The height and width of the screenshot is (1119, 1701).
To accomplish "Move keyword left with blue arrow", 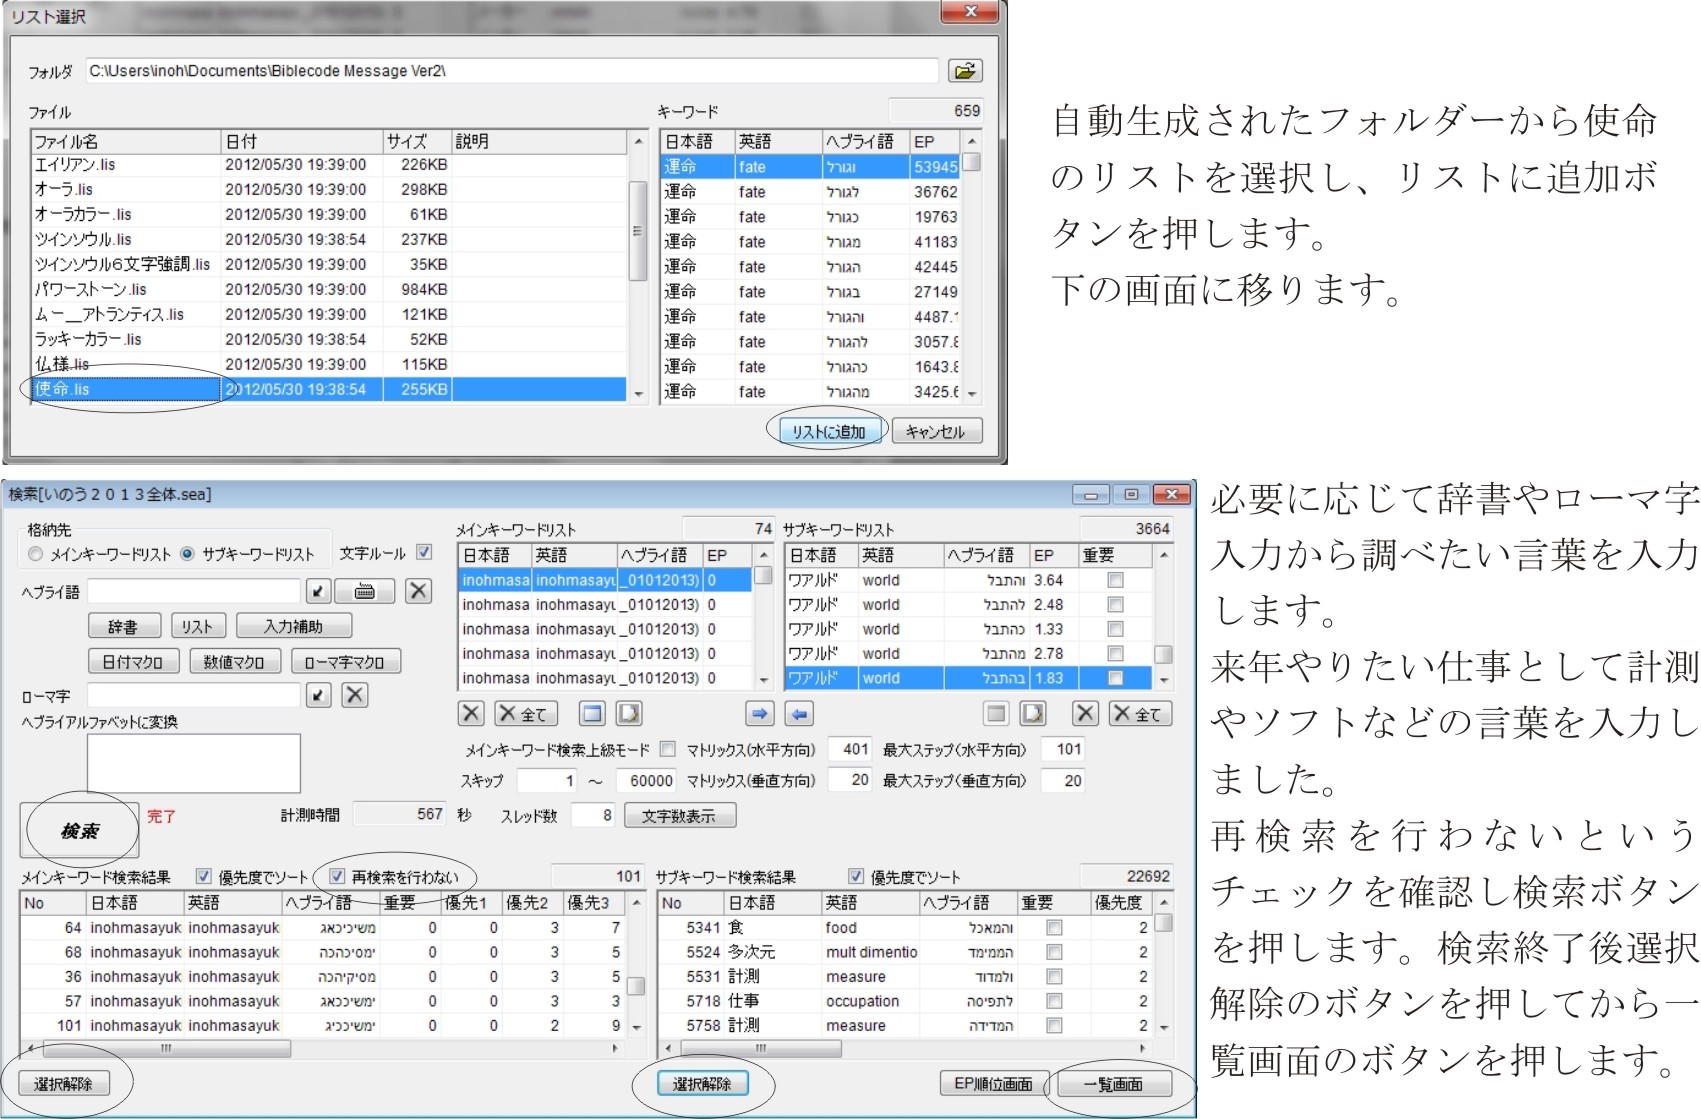I will coord(798,714).
